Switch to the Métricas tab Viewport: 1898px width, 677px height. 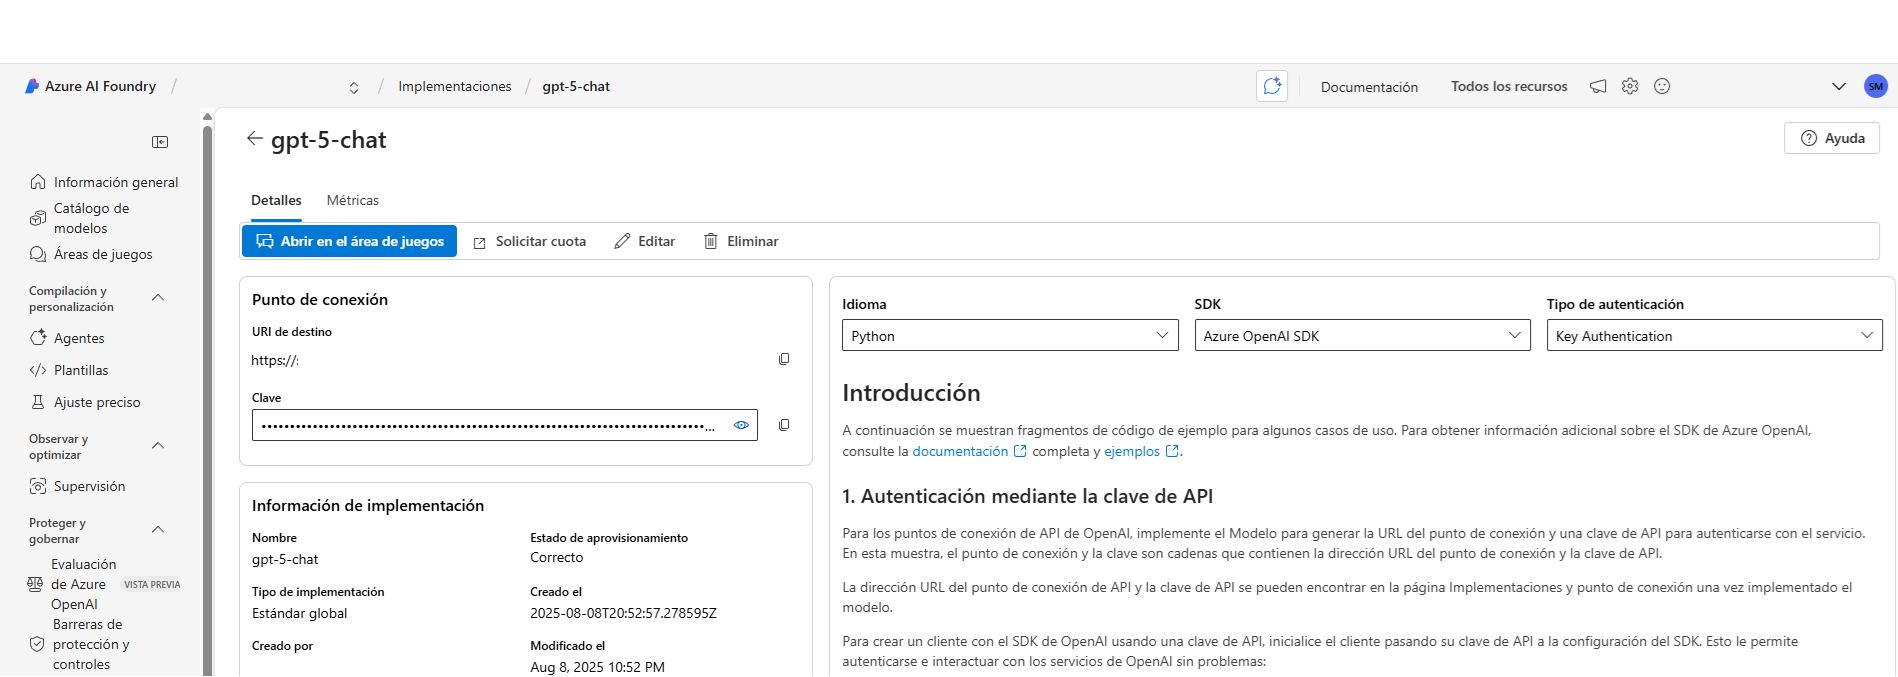[352, 200]
